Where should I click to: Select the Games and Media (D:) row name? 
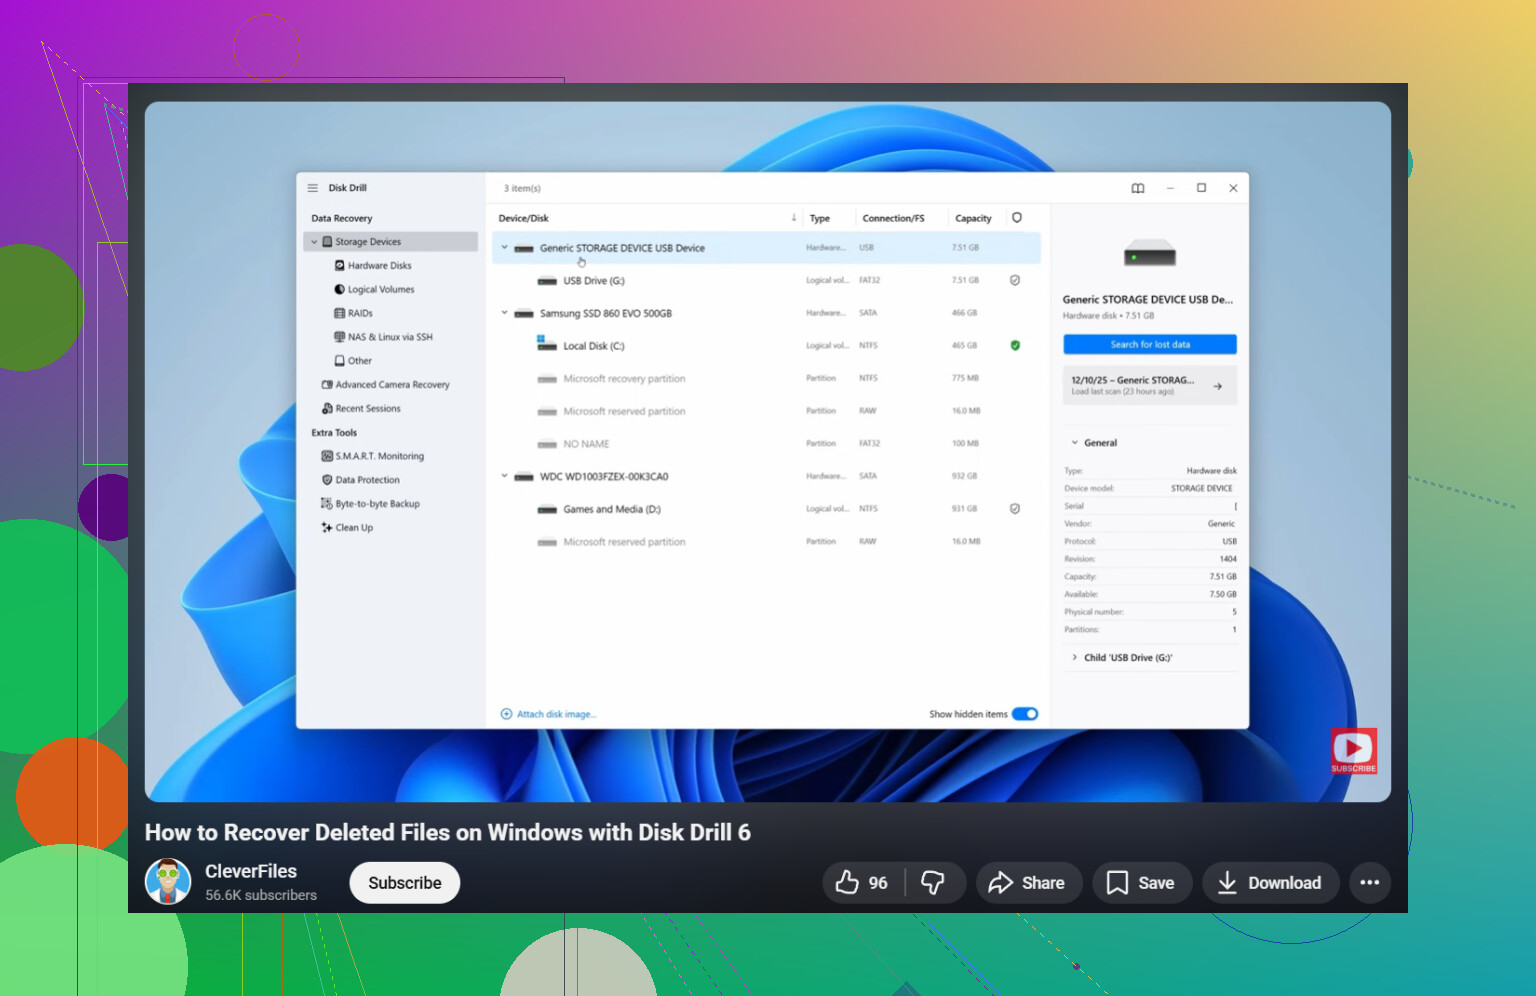point(612,509)
